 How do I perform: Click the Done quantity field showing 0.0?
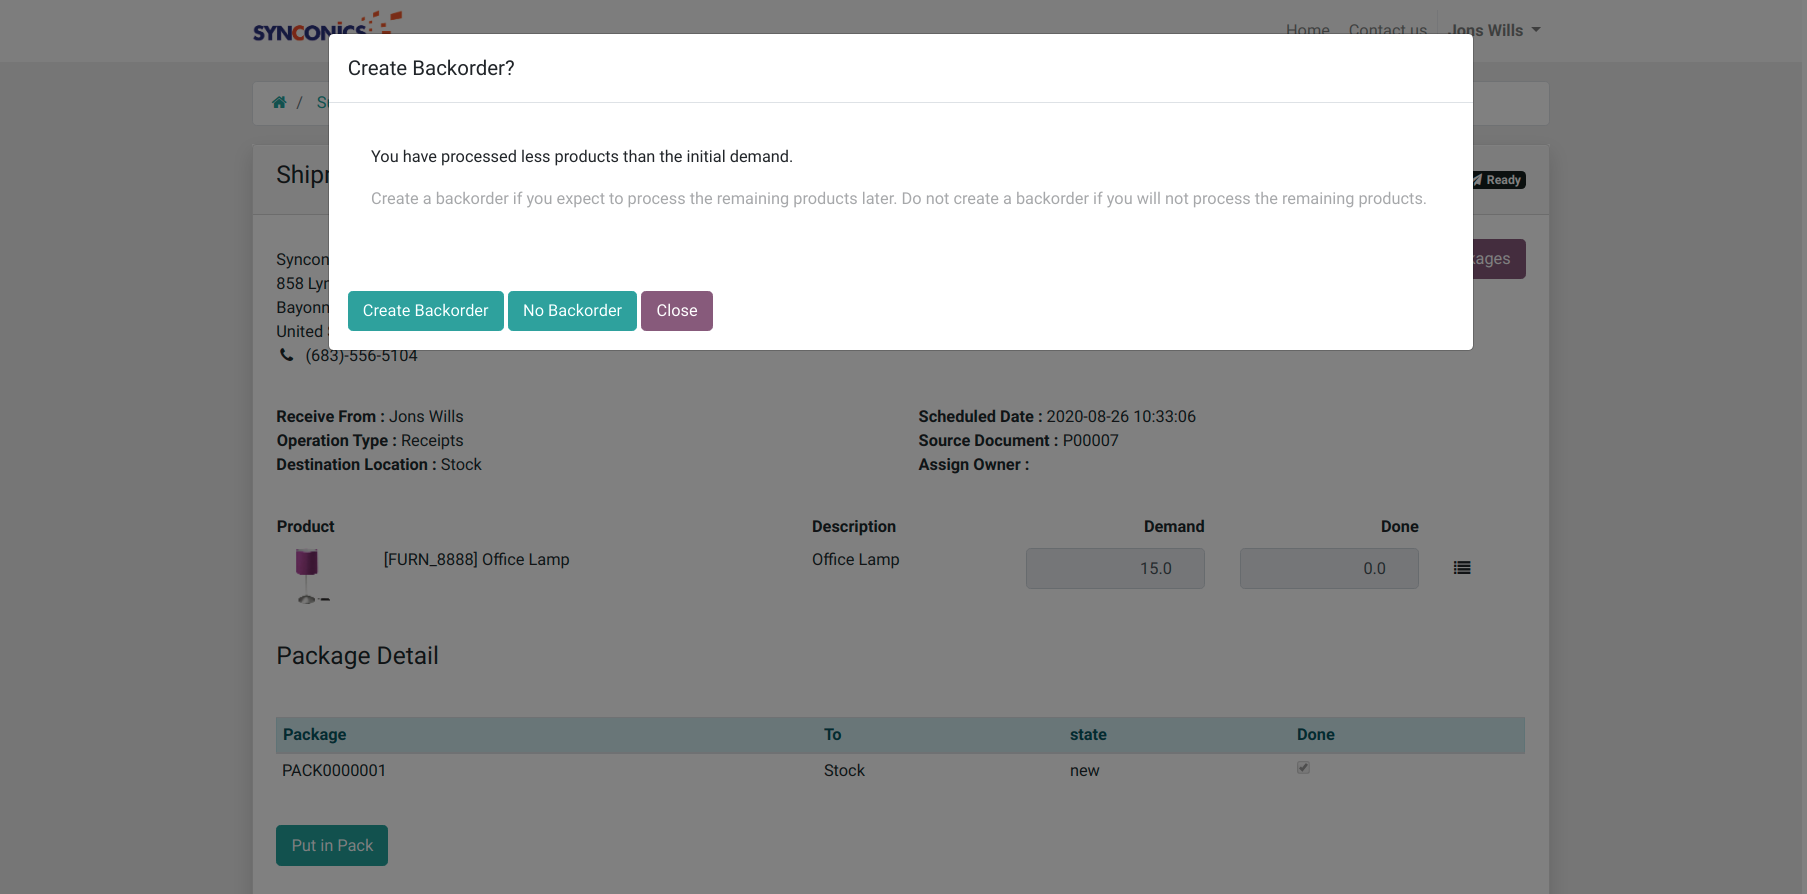[x=1328, y=568]
